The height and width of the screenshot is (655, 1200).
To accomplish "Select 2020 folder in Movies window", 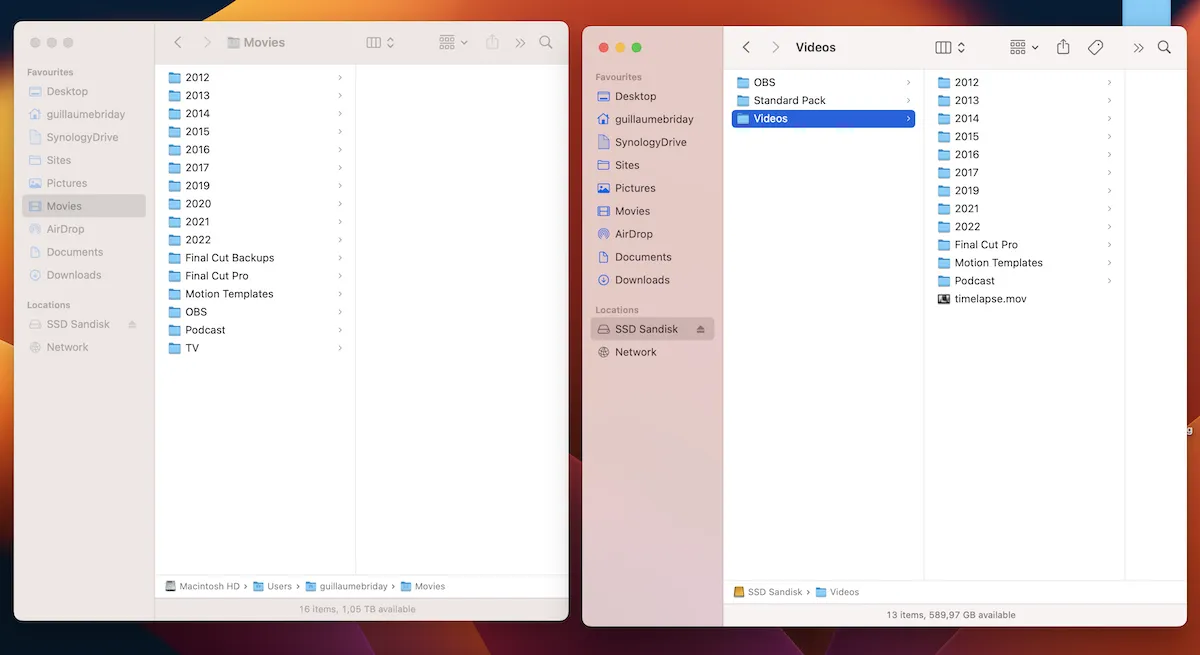I will pyautogui.click(x=256, y=204).
